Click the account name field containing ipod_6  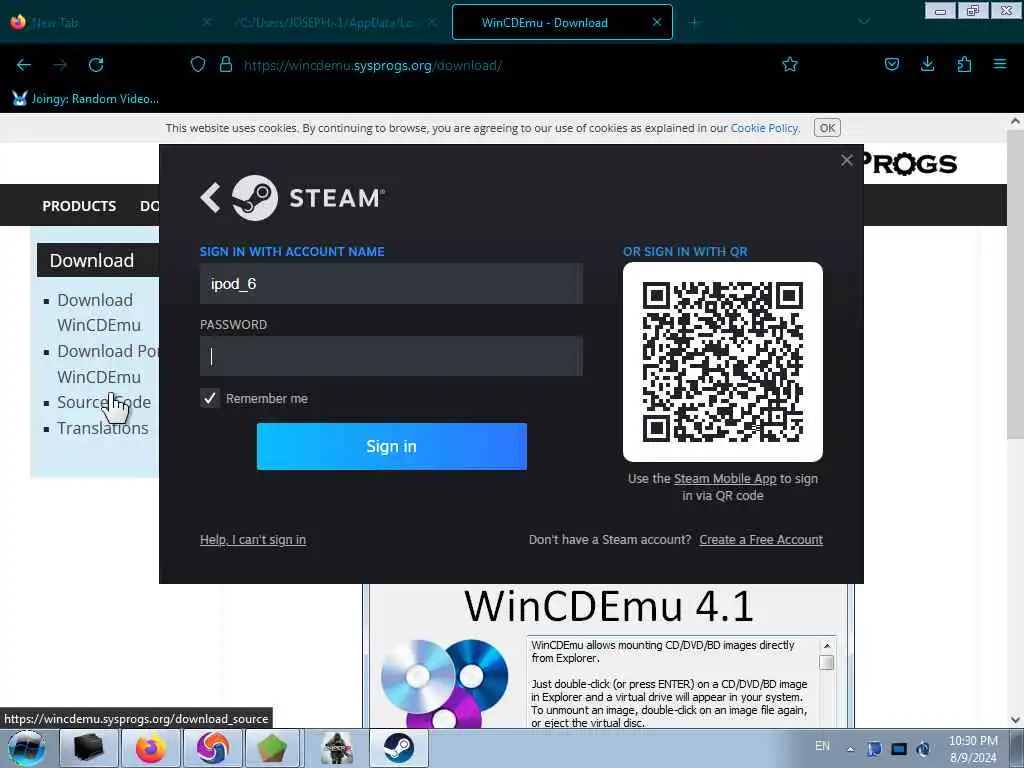(391, 283)
